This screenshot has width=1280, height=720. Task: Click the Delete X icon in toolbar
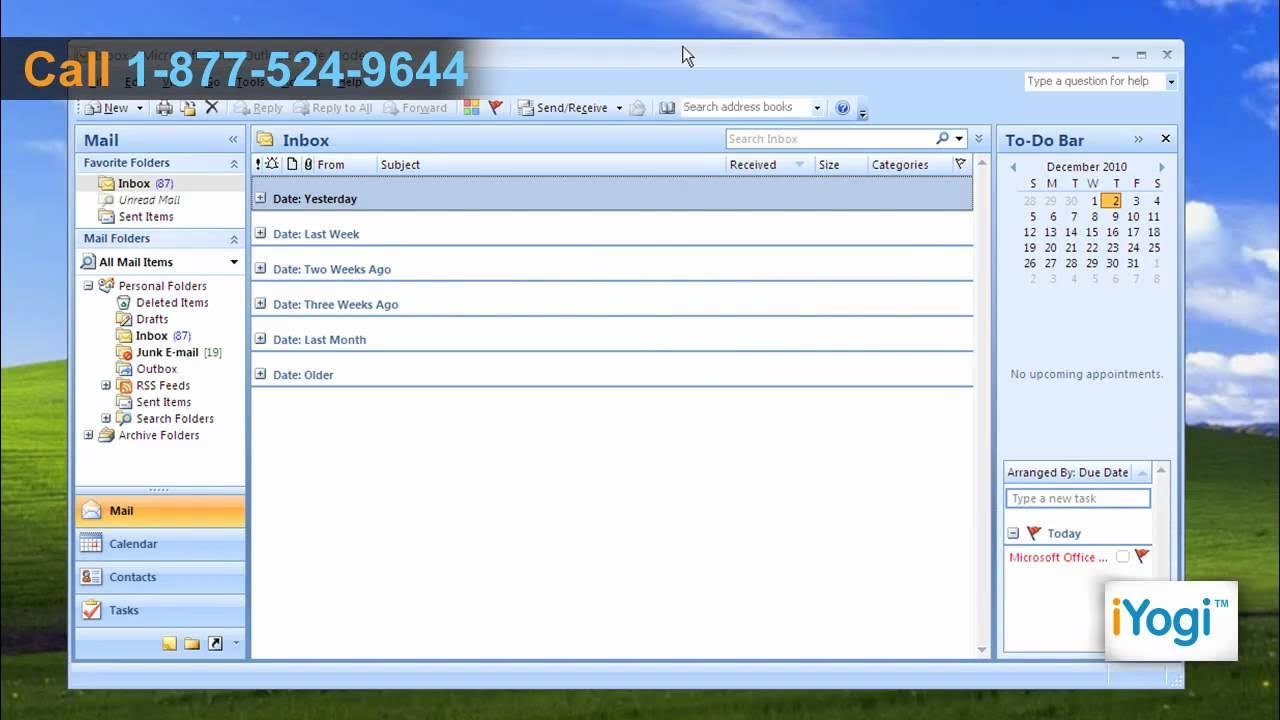[211, 107]
